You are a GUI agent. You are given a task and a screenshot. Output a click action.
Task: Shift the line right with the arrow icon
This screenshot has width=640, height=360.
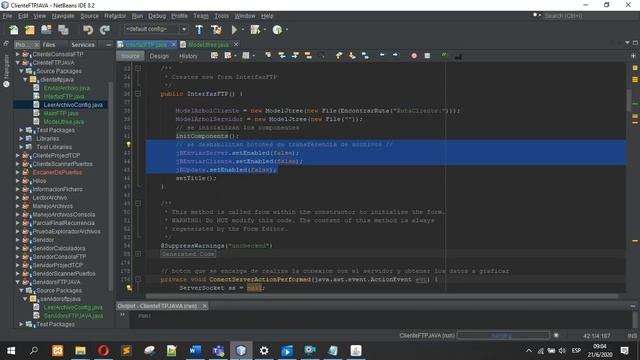(x=395, y=55)
